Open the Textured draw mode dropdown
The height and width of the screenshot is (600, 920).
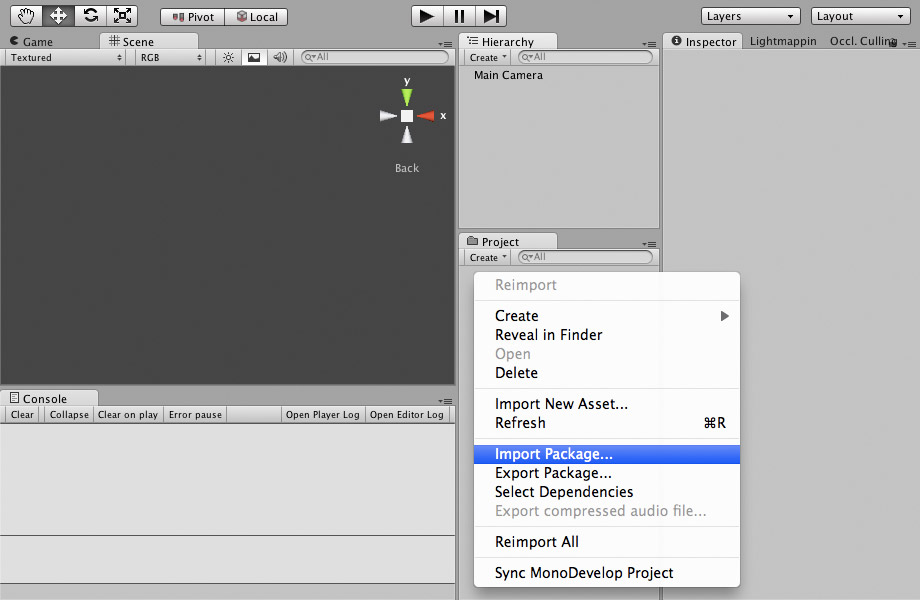coord(66,58)
